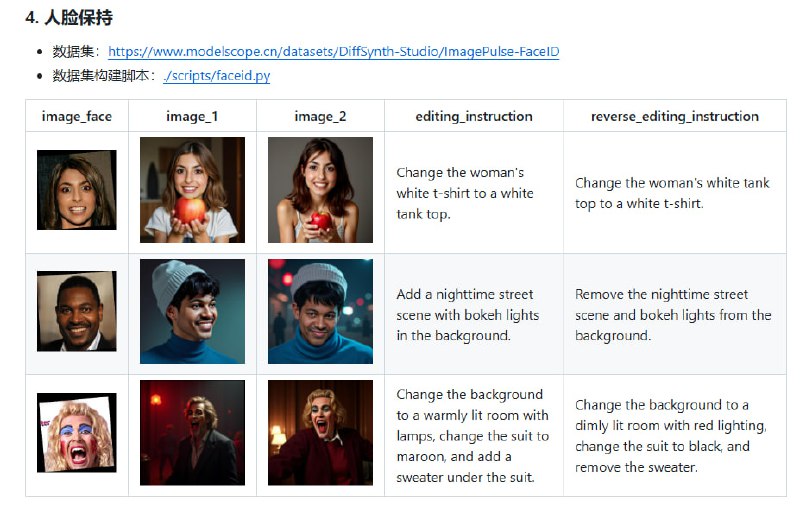Screen dimensions: 800x520
Task: Click the editing_instruction column header
Action: (x=474, y=116)
